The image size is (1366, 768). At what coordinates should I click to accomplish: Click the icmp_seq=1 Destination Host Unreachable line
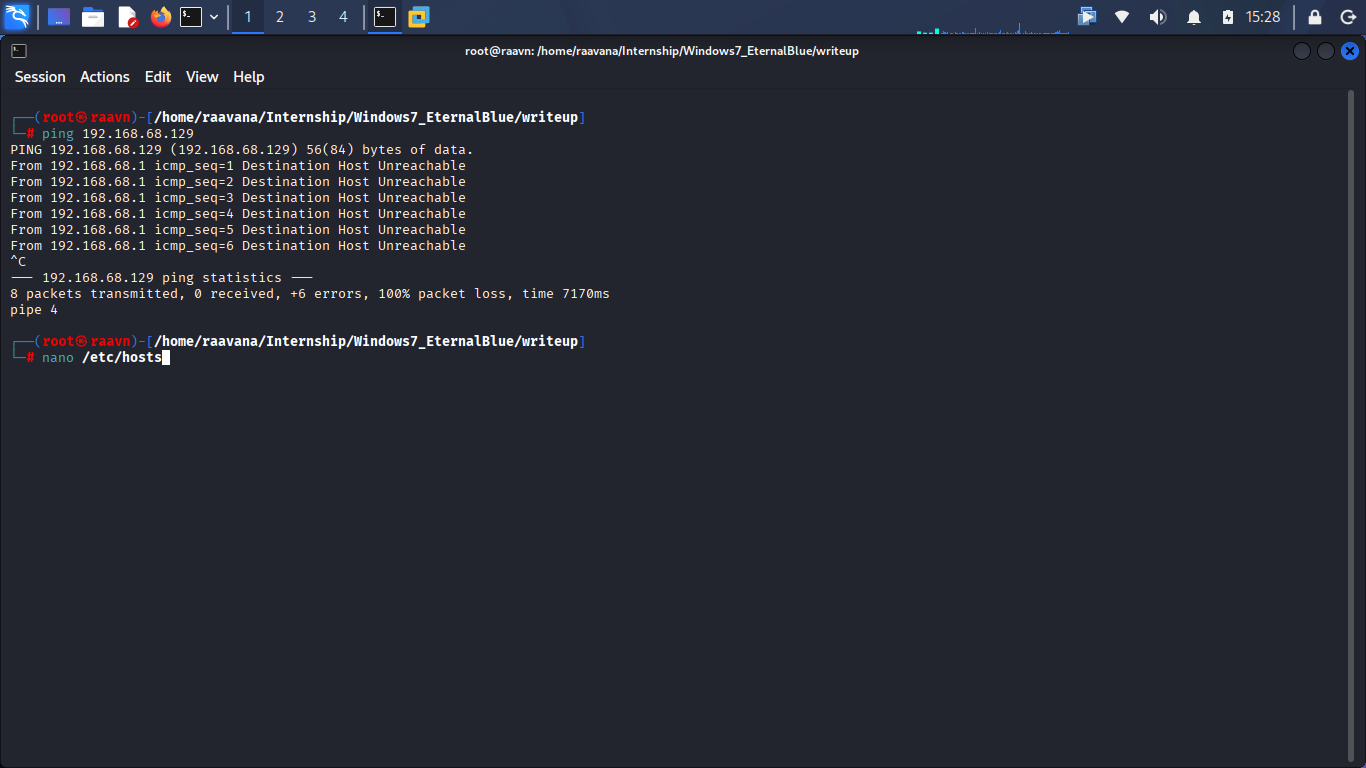(x=238, y=165)
